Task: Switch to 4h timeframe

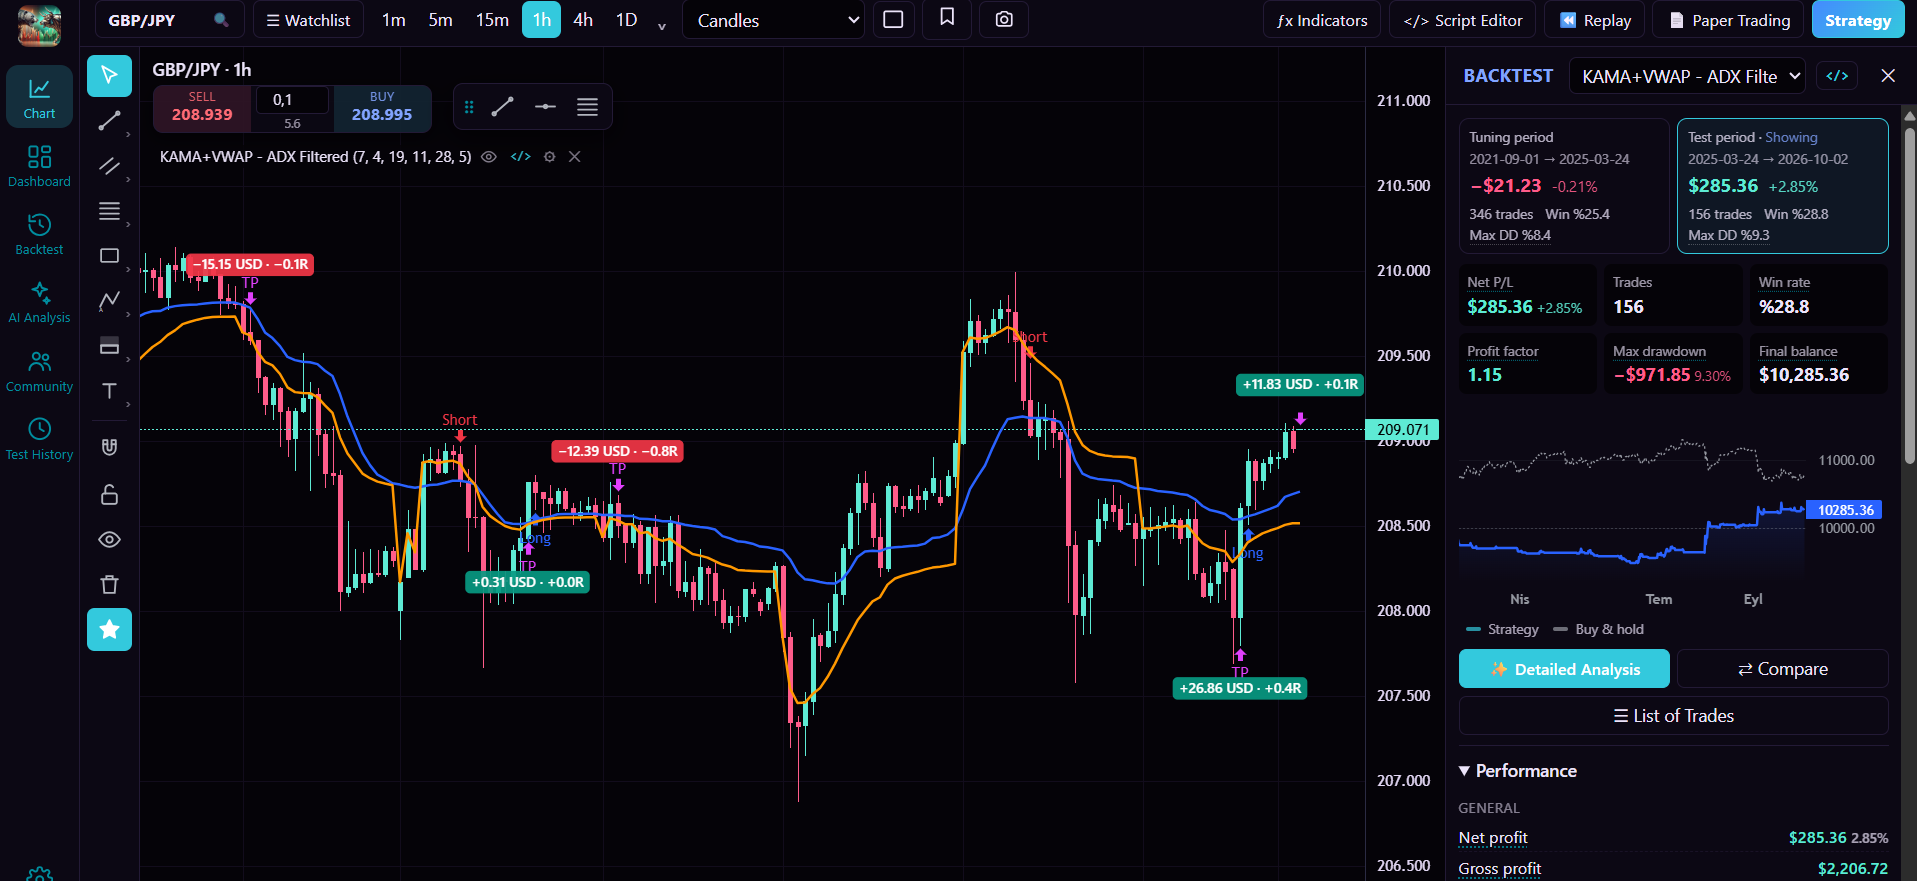Action: tap(583, 20)
